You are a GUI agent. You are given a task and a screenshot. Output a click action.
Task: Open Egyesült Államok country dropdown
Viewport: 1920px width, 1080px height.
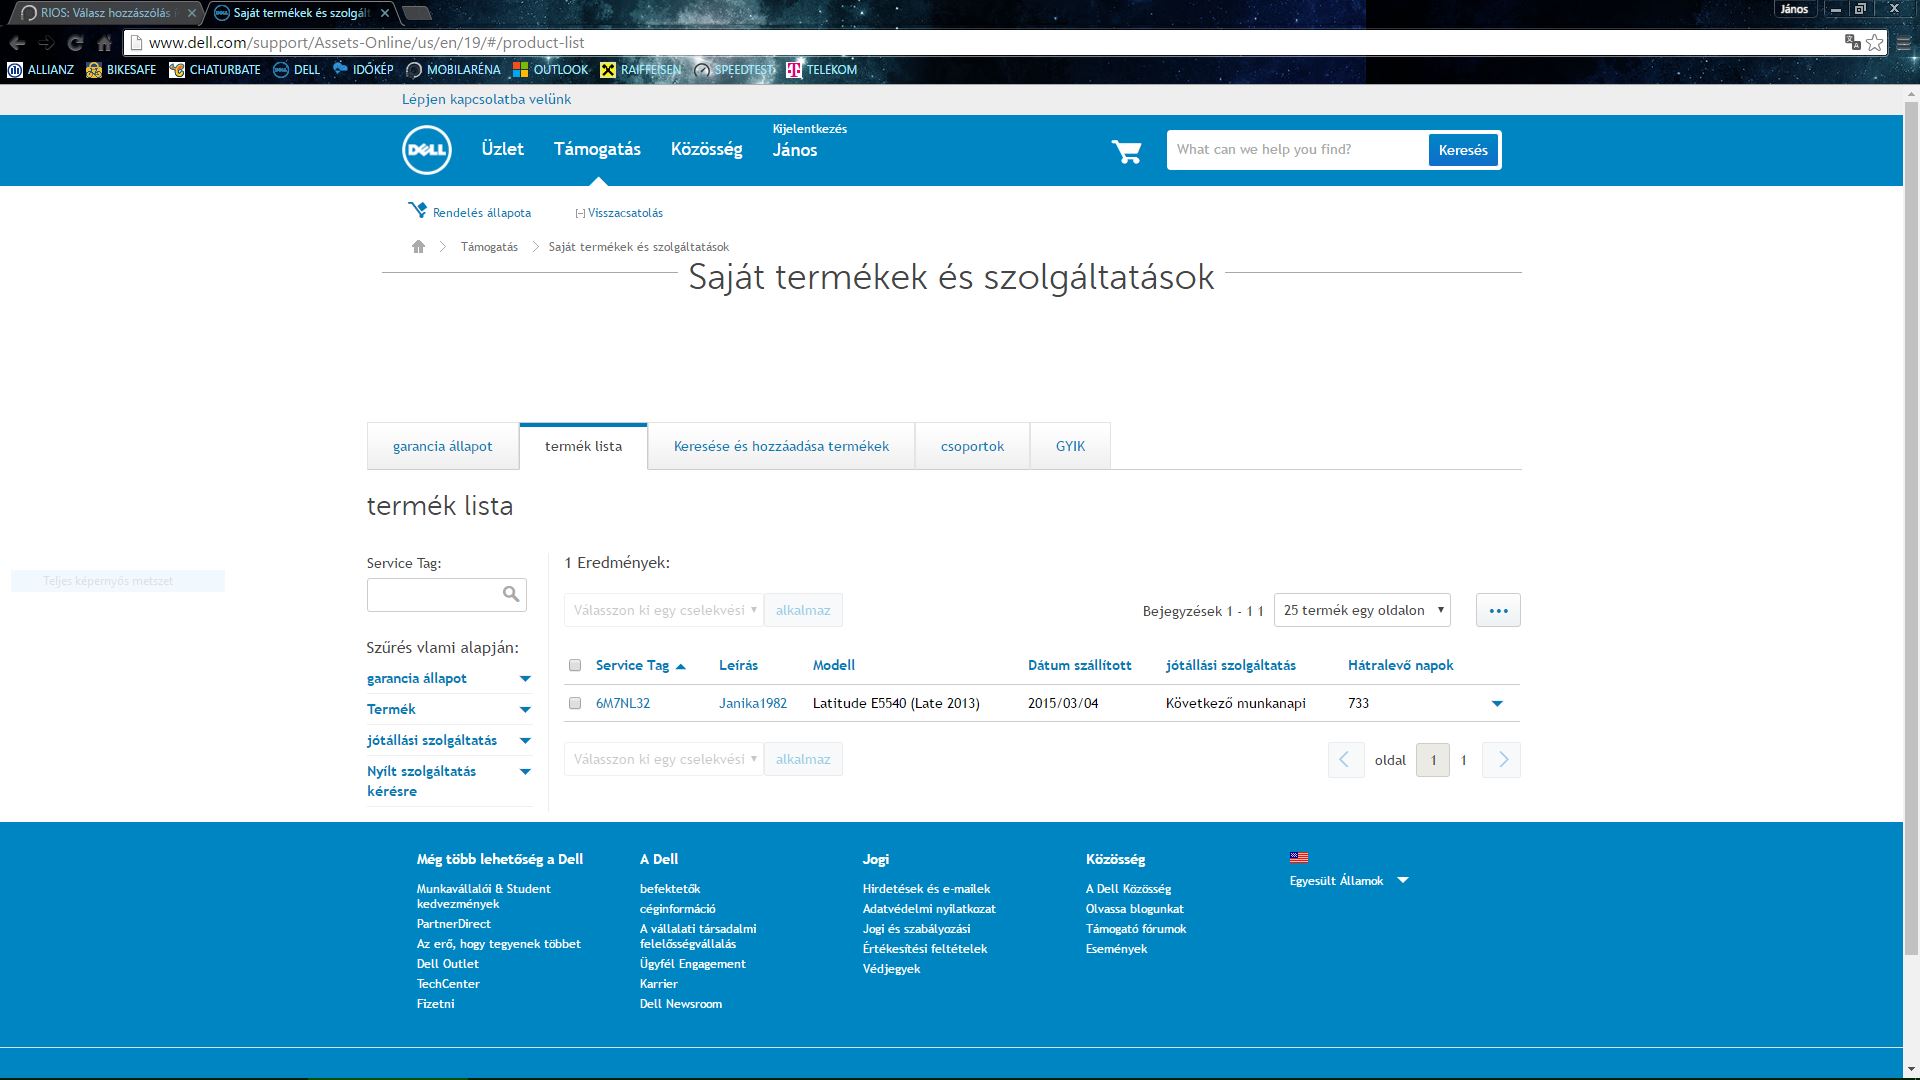pos(1349,881)
